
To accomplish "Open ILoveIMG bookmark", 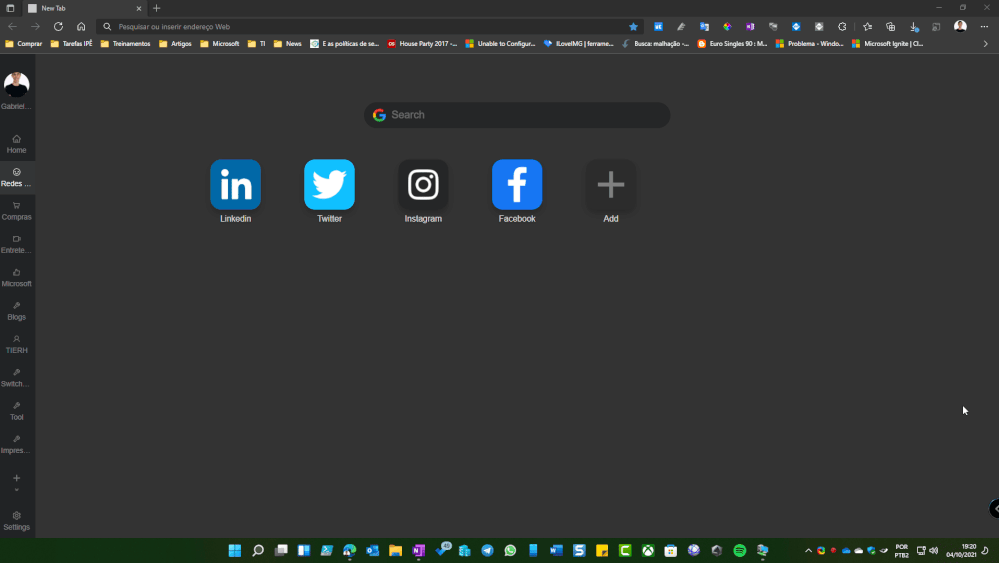I will click(x=579, y=44).
